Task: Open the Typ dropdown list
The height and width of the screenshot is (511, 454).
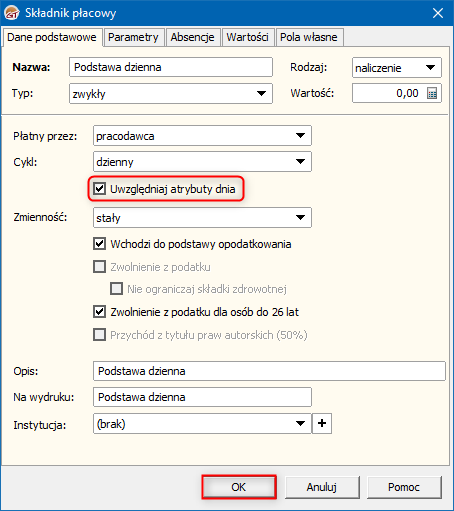Action: (261, 94)
